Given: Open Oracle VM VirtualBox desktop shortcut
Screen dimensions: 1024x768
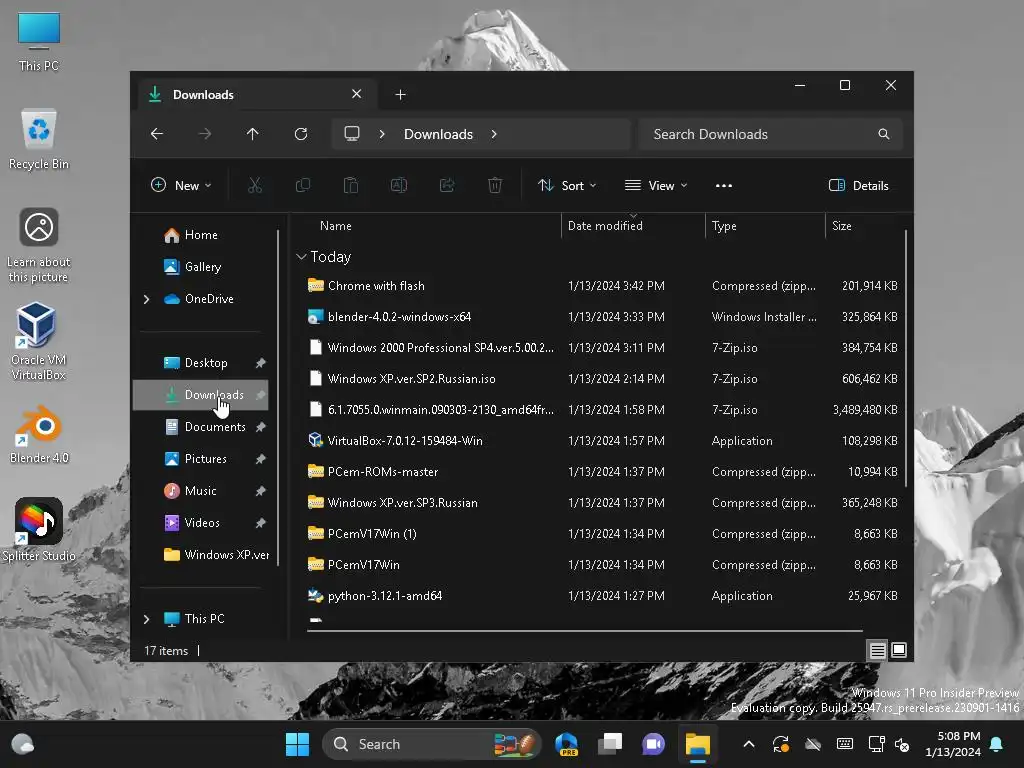Looking at the screenshot, I should (39, 341).
